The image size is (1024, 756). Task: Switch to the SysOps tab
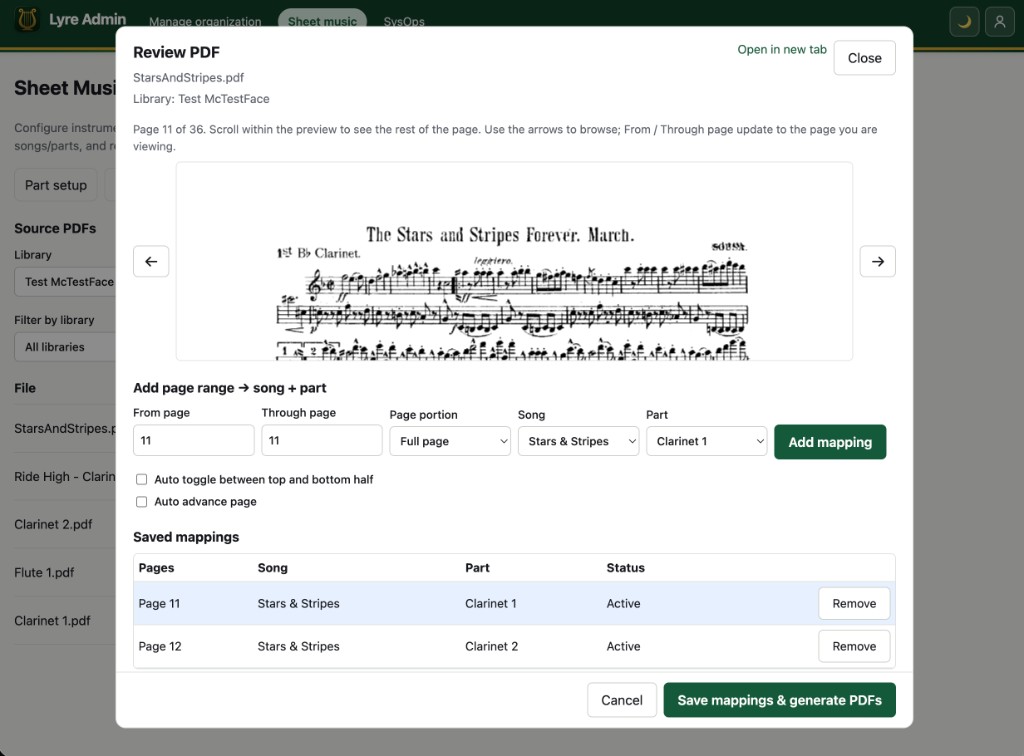click(x=404, y=22)
